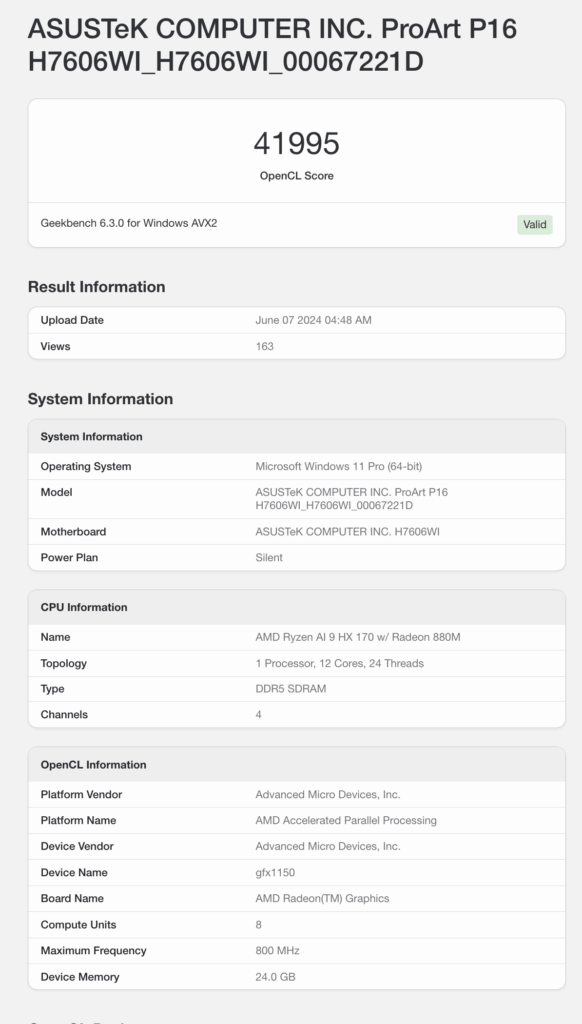This screenshot has height=1024, width=582.
Task: Click the green Valid badge
Action: (x=534, y=225)
